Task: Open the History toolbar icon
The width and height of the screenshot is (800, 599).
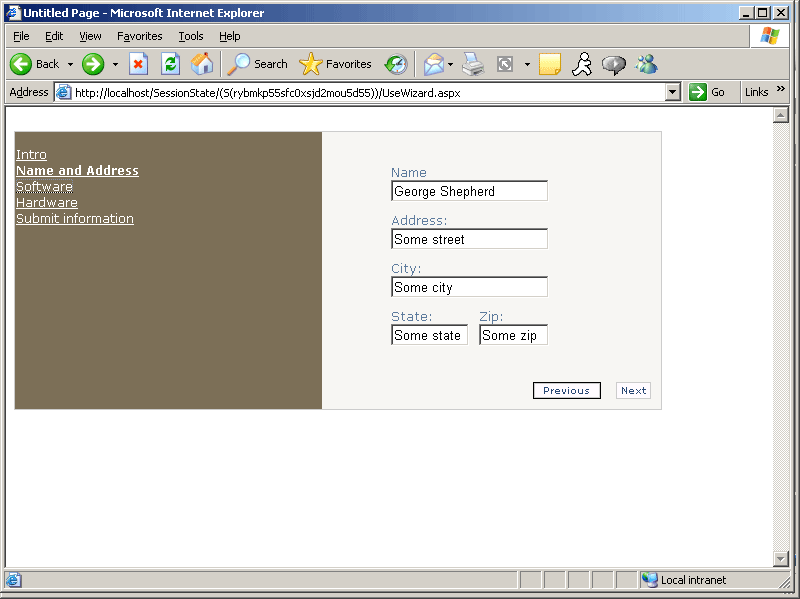Action: [x=396, y=64]
